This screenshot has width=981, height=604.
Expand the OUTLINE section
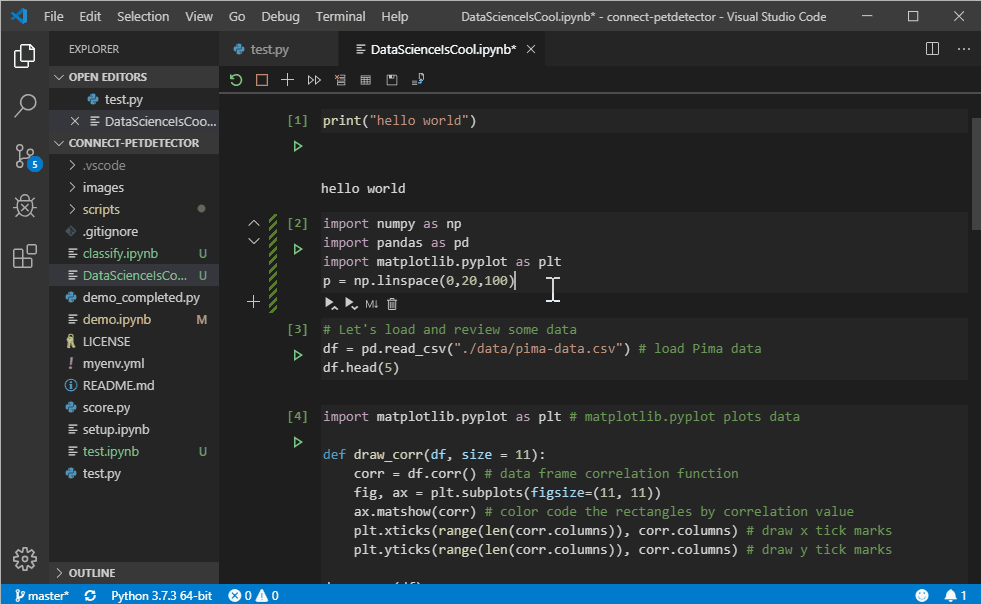tap(92, 573)
